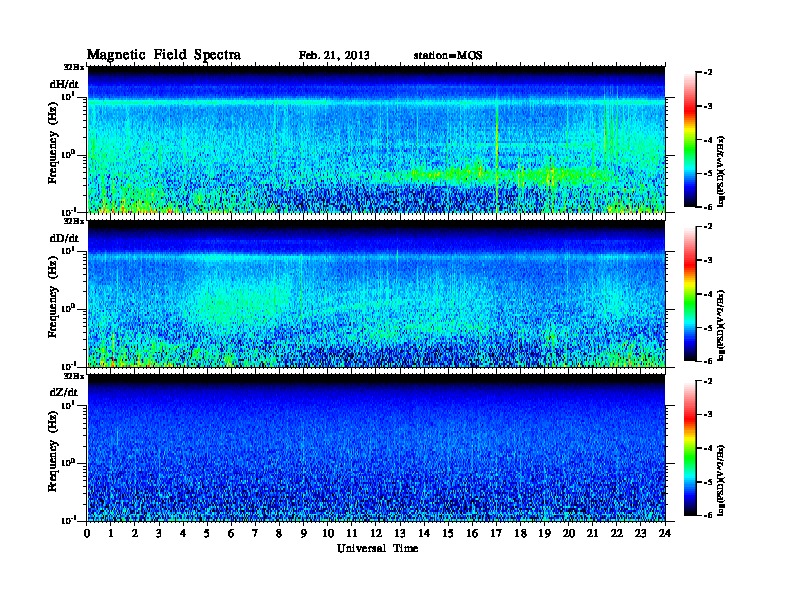The width and height of the screenshot is (792, 612).
Task: Click hour 20 on the time axis
Action: (x=568, y=533)
